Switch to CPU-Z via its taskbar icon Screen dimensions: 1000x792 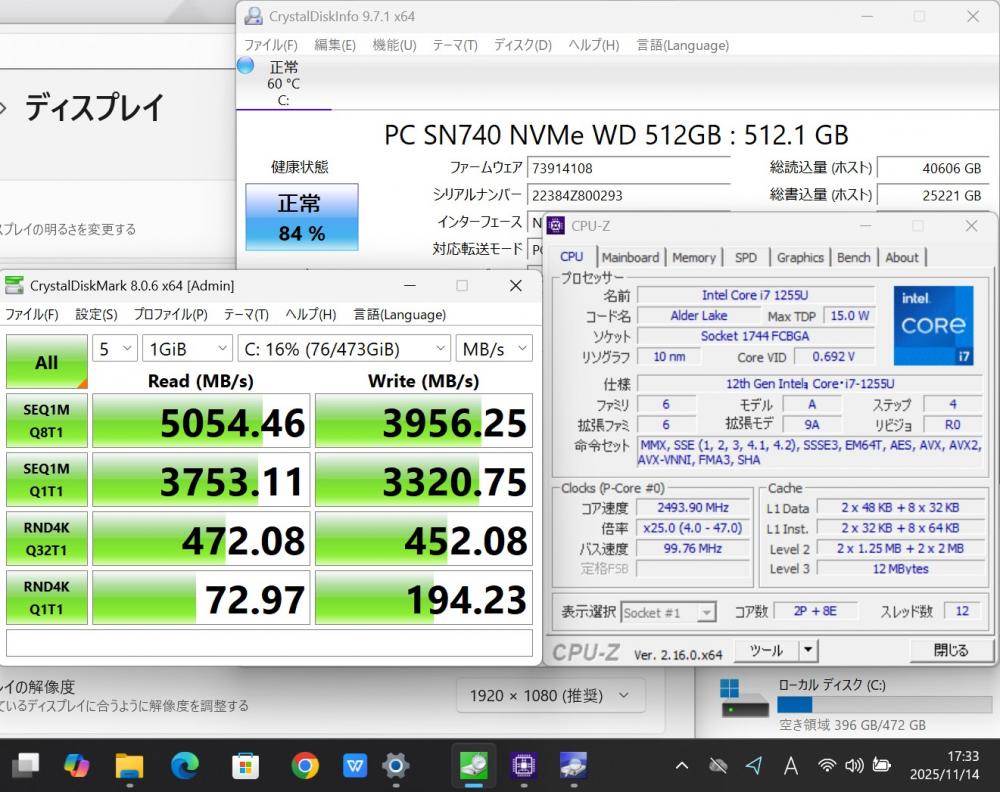coord(524,765)
